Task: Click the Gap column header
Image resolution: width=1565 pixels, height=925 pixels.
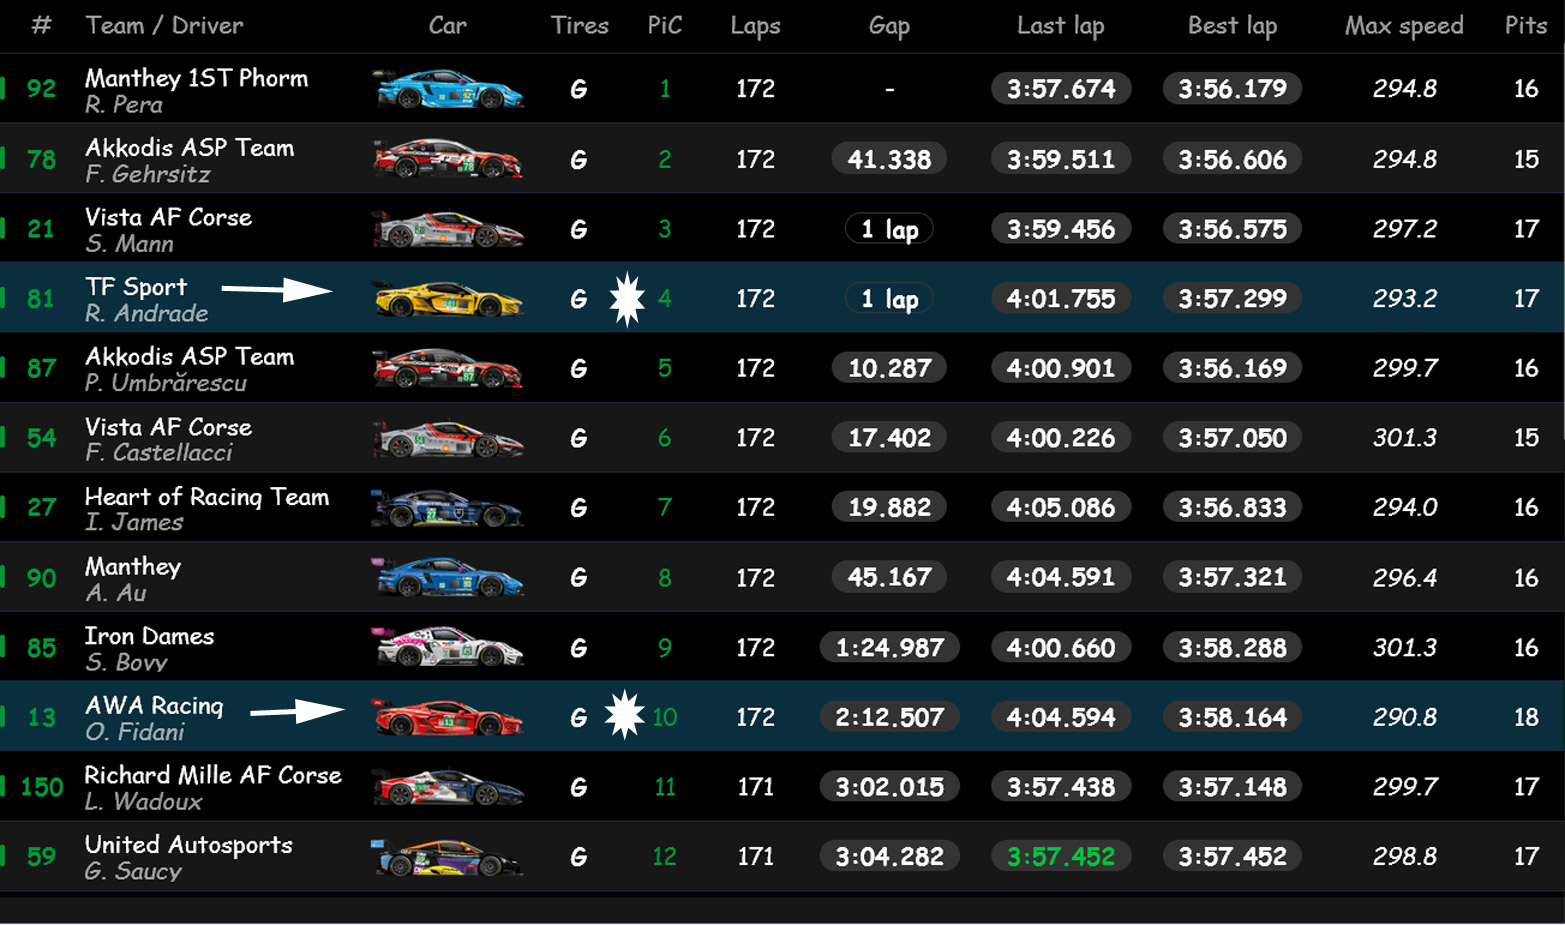Action: [x=889, y=26]
